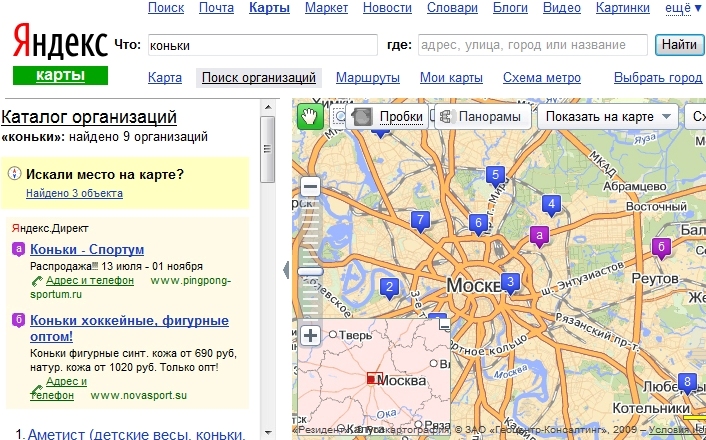Image resolution: width=706 pixels, height=440 pixels.
Task: Click Адрес и телефон link beside www.novasport.su
Action: coord(59,389)
